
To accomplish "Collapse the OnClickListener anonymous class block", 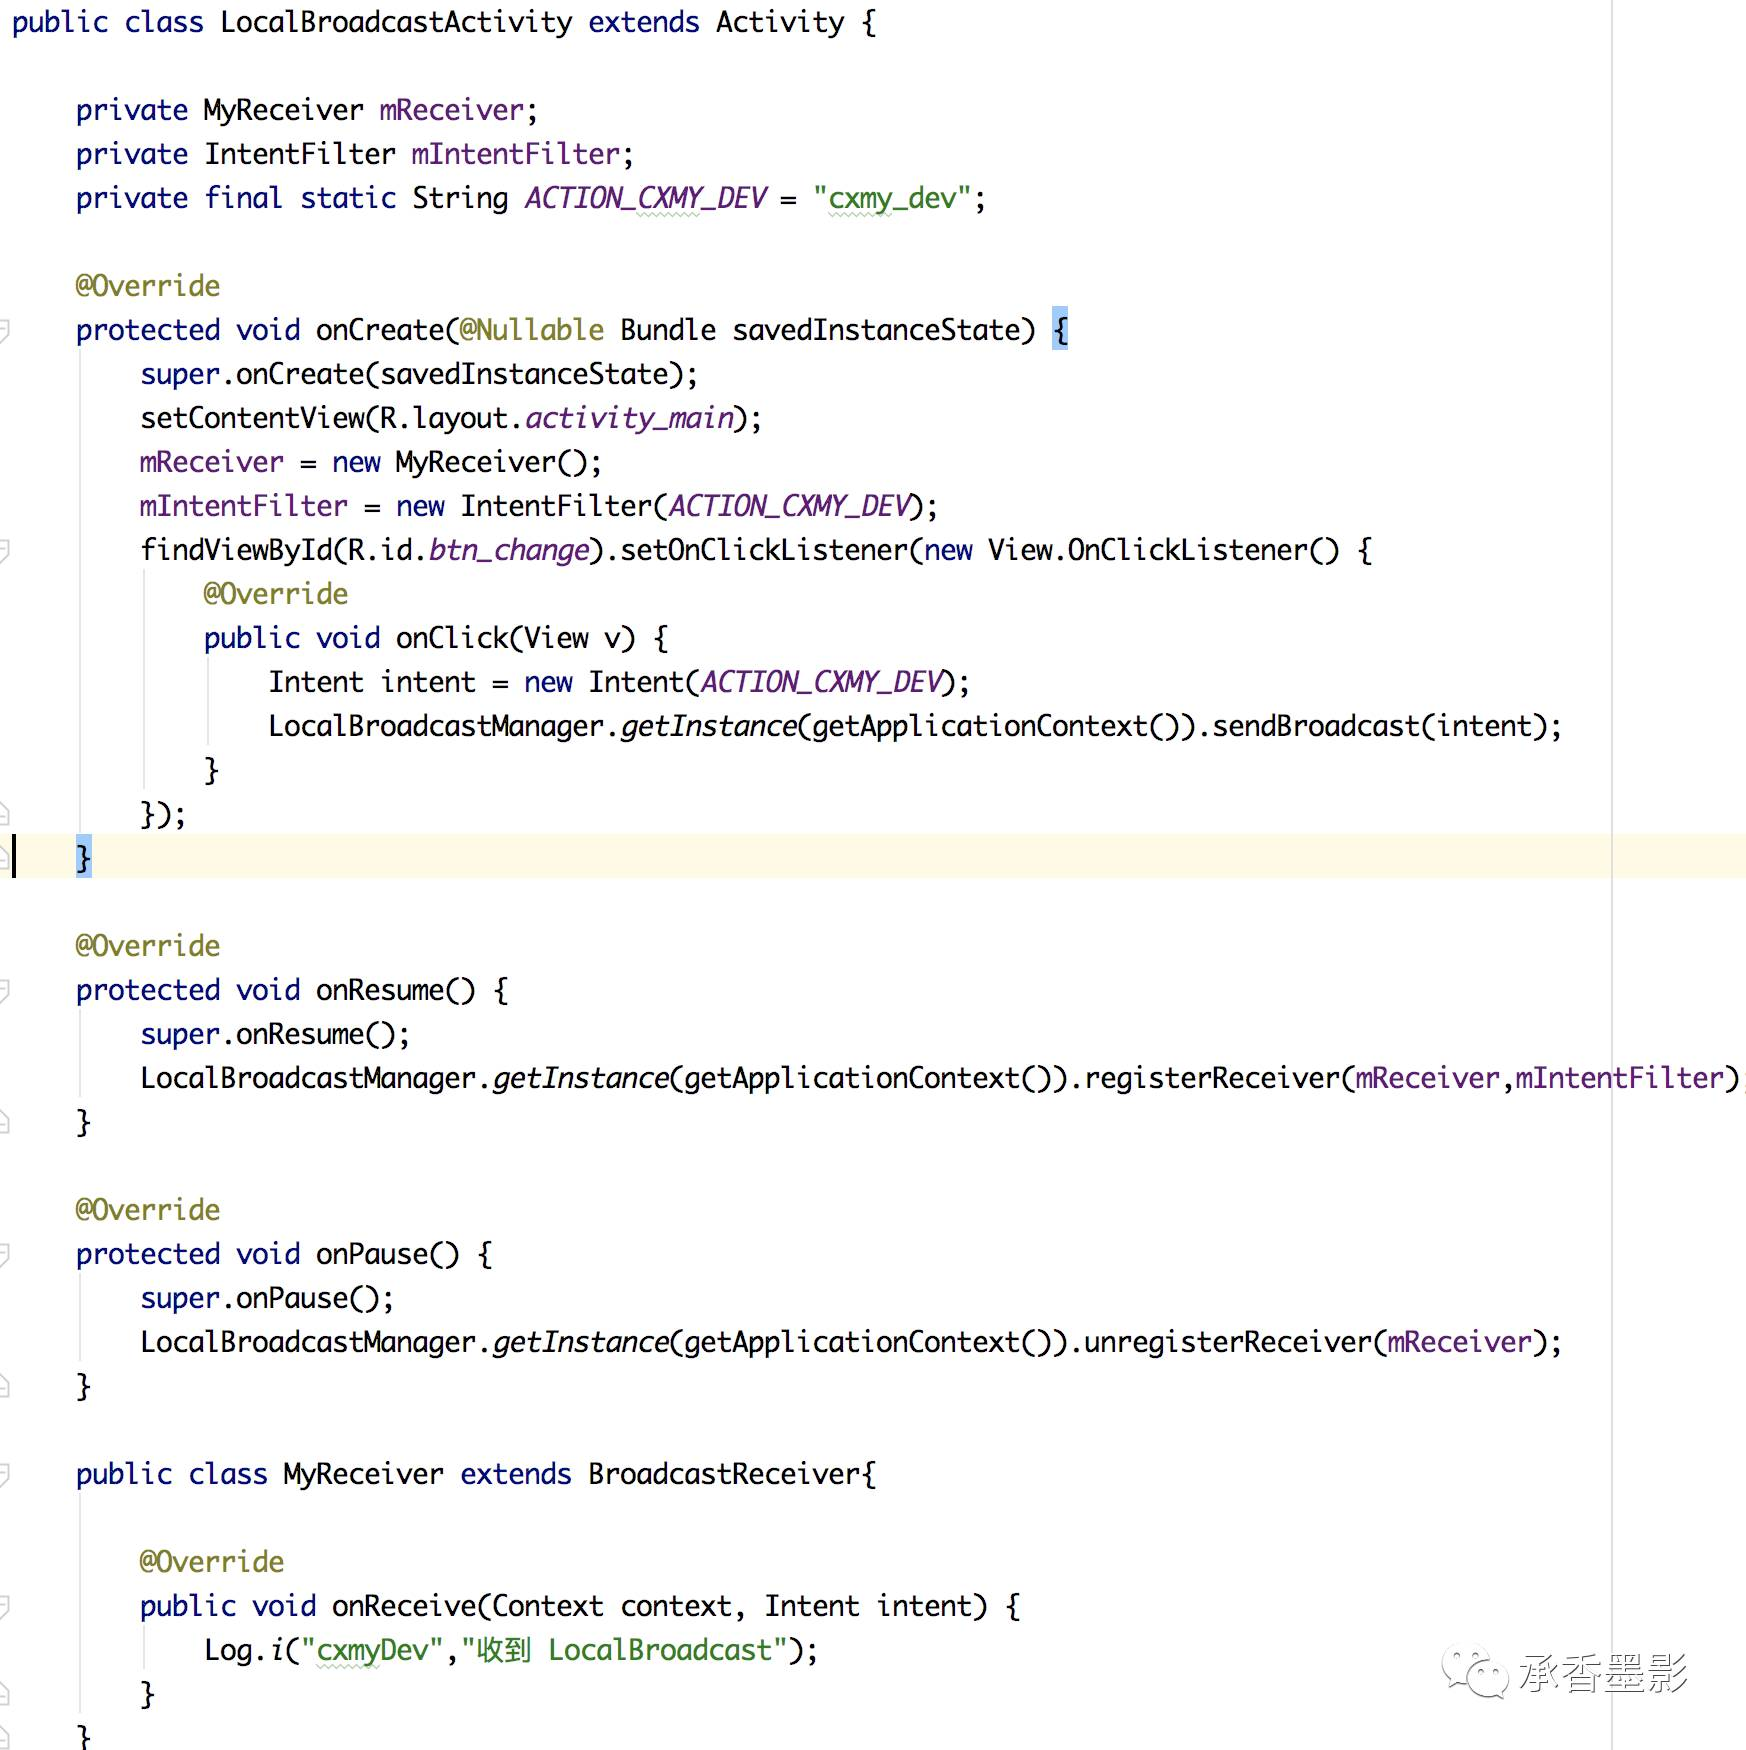I will click(x=8, y=549).
